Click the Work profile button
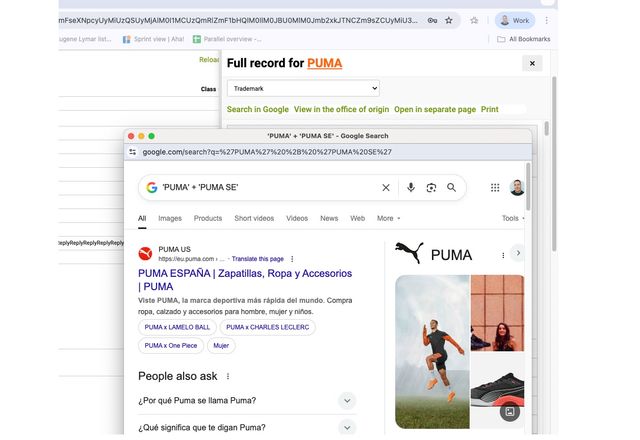Screen dimensions: 640x440 (x=515, y=20)
